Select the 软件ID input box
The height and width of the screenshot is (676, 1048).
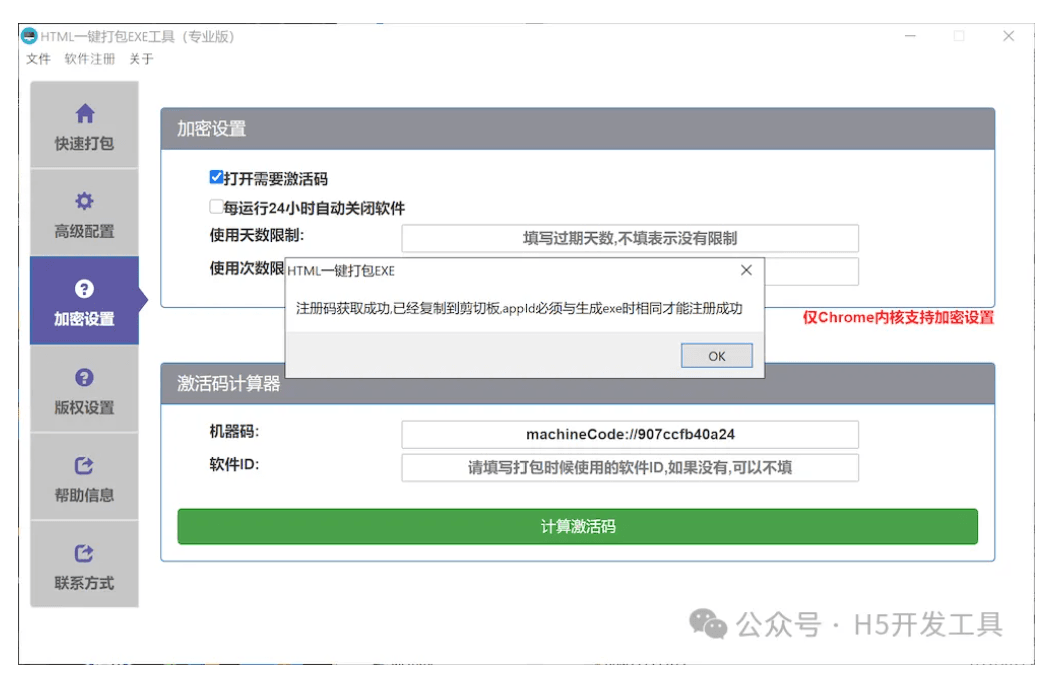pyautogui.click(x=629, y=467)
